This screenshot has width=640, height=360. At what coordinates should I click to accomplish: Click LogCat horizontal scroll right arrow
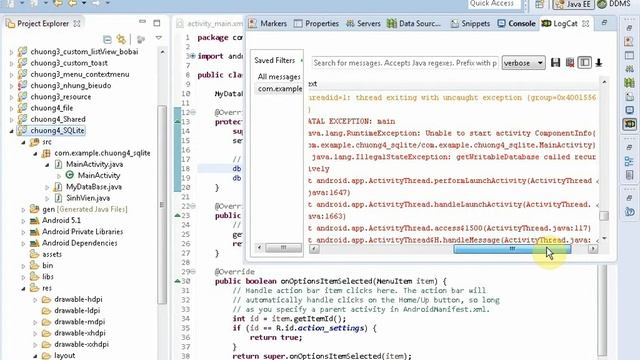(x=593, y=249)
